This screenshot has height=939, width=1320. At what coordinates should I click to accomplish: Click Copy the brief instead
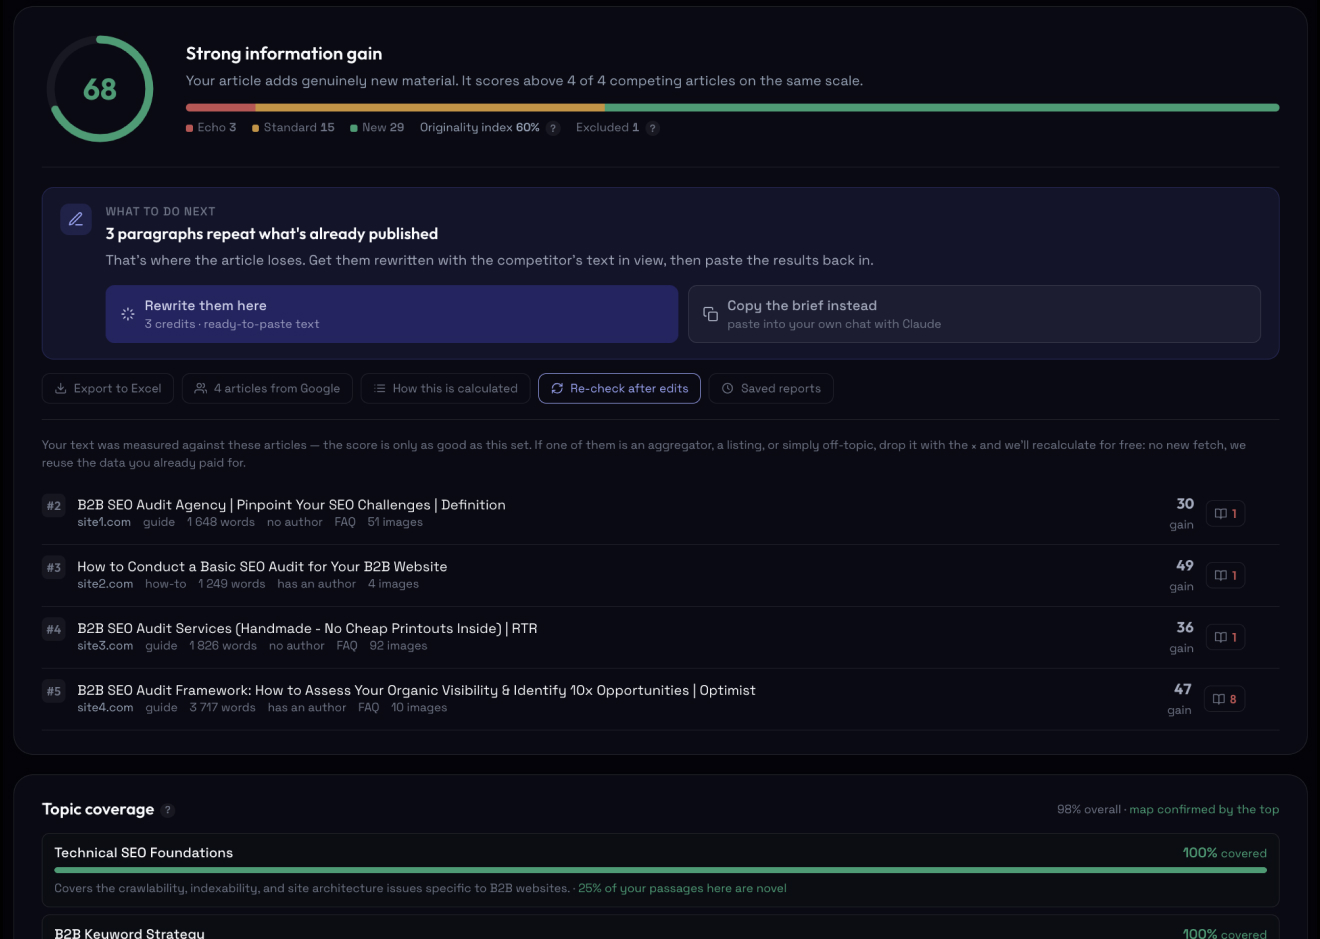tap(974, 314)
